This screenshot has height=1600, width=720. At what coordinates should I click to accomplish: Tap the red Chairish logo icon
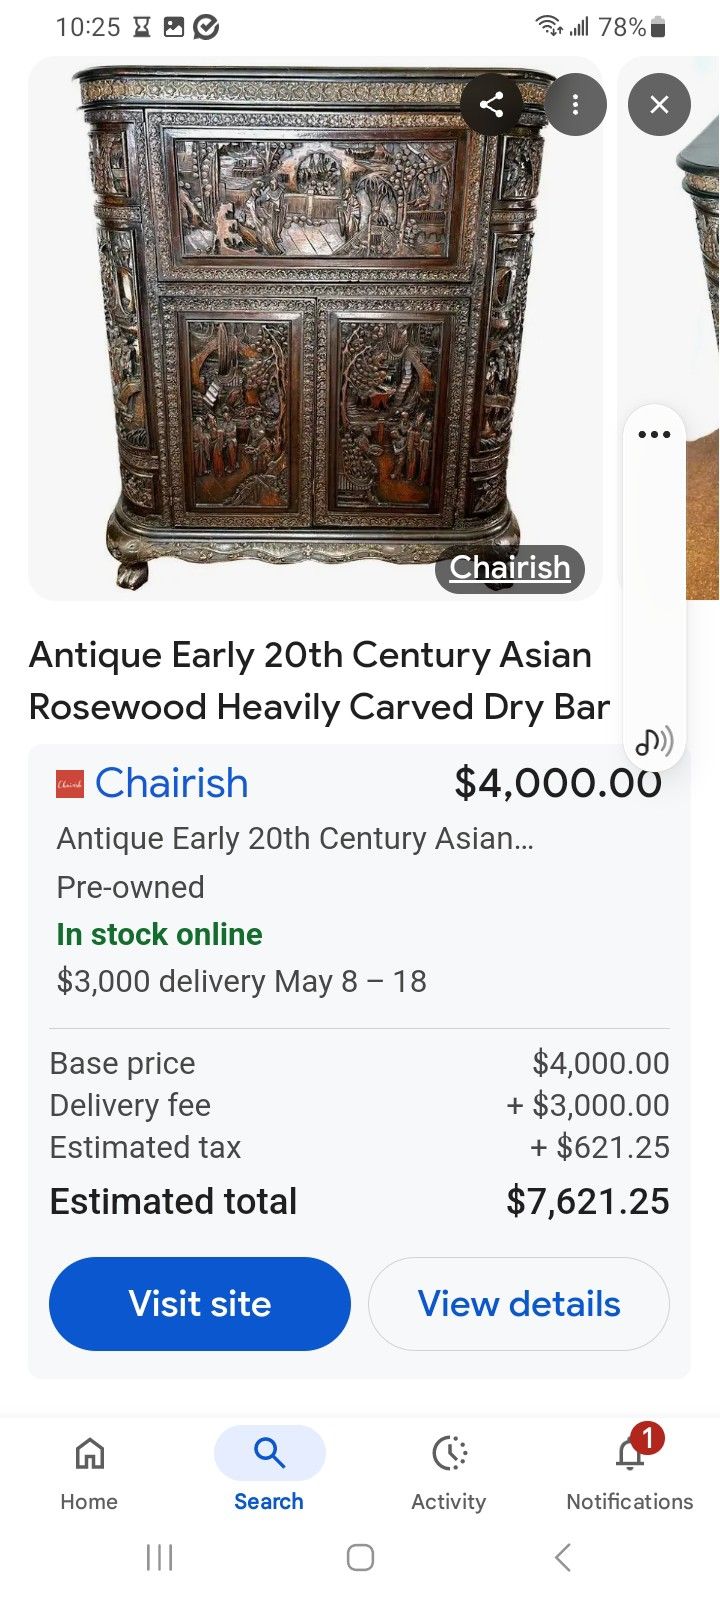[x=70, y=784]
